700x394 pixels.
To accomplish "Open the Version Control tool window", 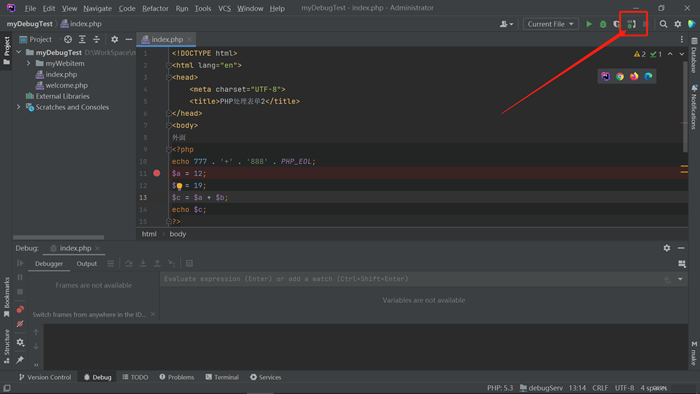I will (x=45, y=377).
